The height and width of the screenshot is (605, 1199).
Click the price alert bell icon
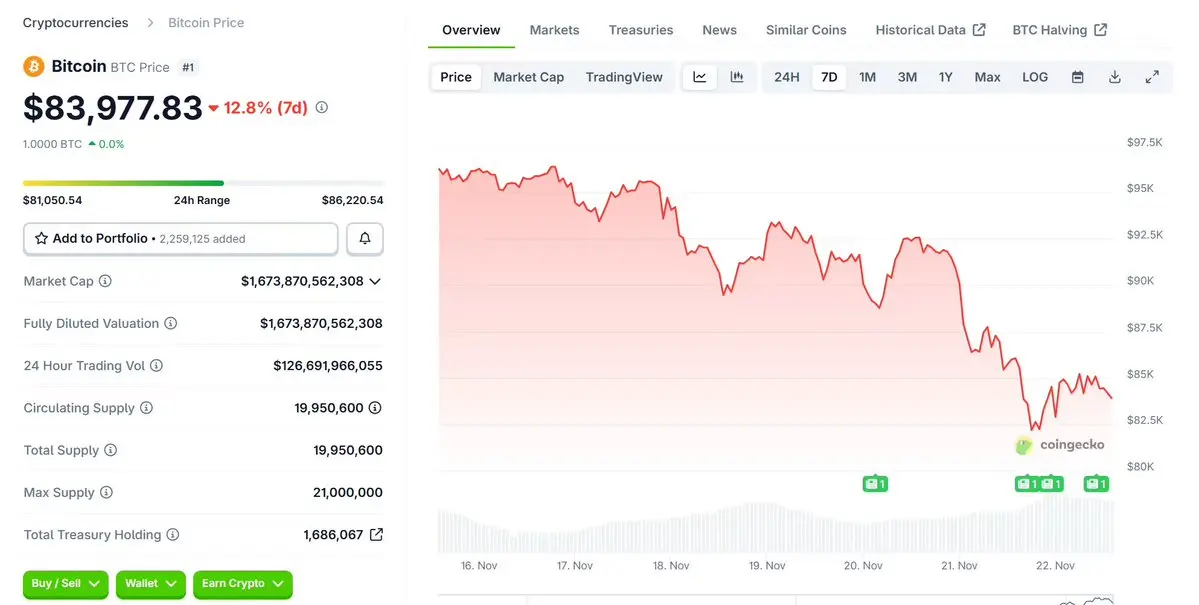365,239
